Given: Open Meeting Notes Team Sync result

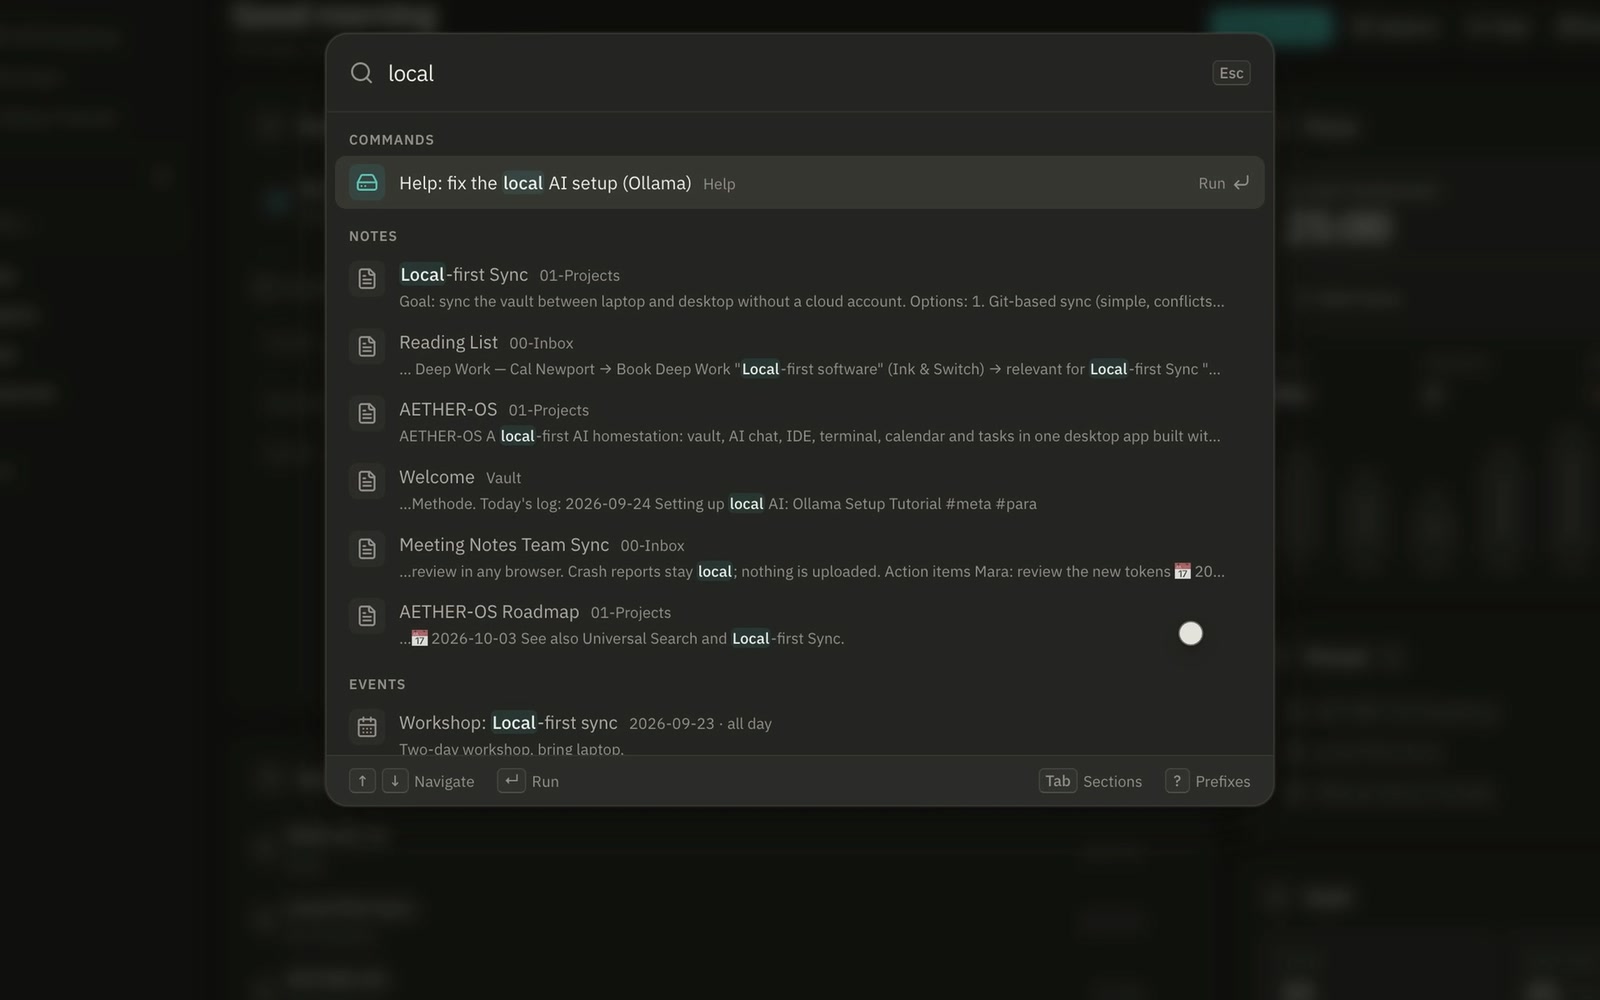Looking at the screenshot, I should point(800,557).
